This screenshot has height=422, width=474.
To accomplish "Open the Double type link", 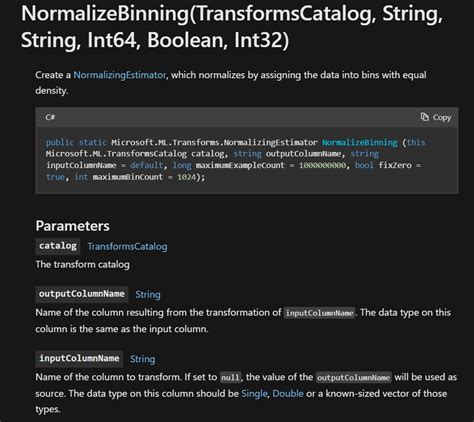I will (288, 393).
